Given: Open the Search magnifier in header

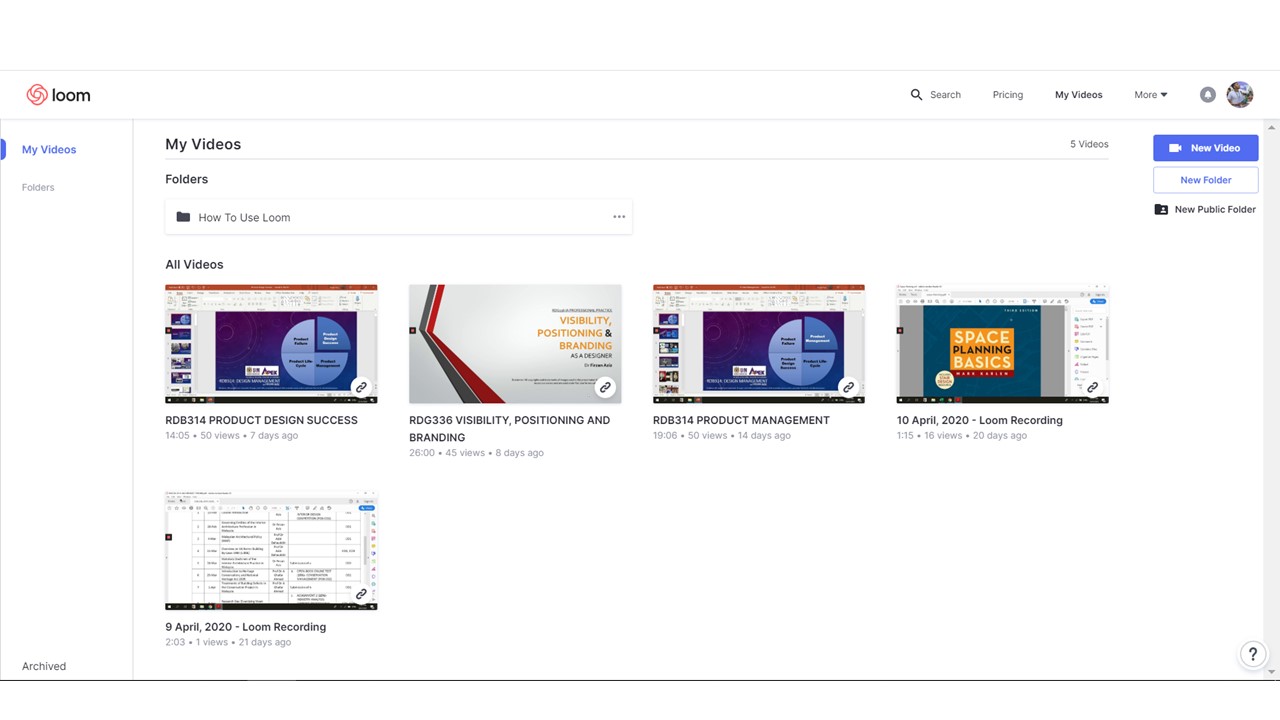Looking at the screenshot, I should pyautogui.click(x=916, y=95).
